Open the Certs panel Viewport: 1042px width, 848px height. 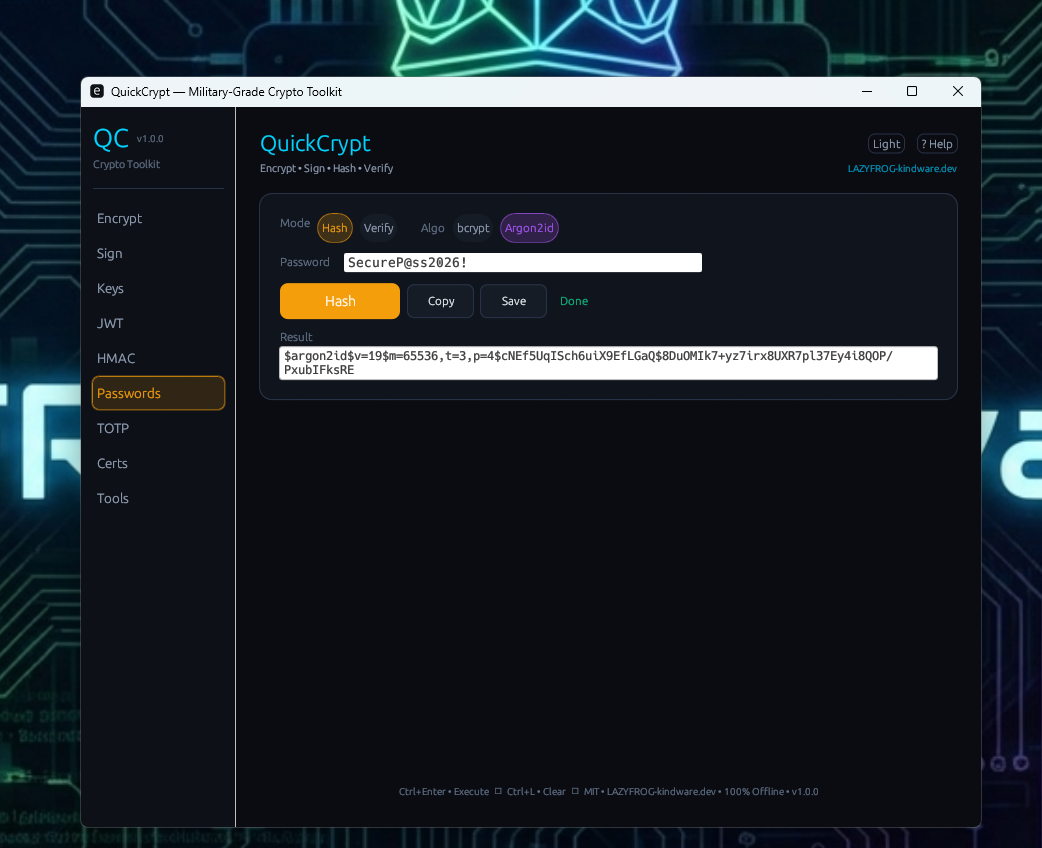[112, 463]
